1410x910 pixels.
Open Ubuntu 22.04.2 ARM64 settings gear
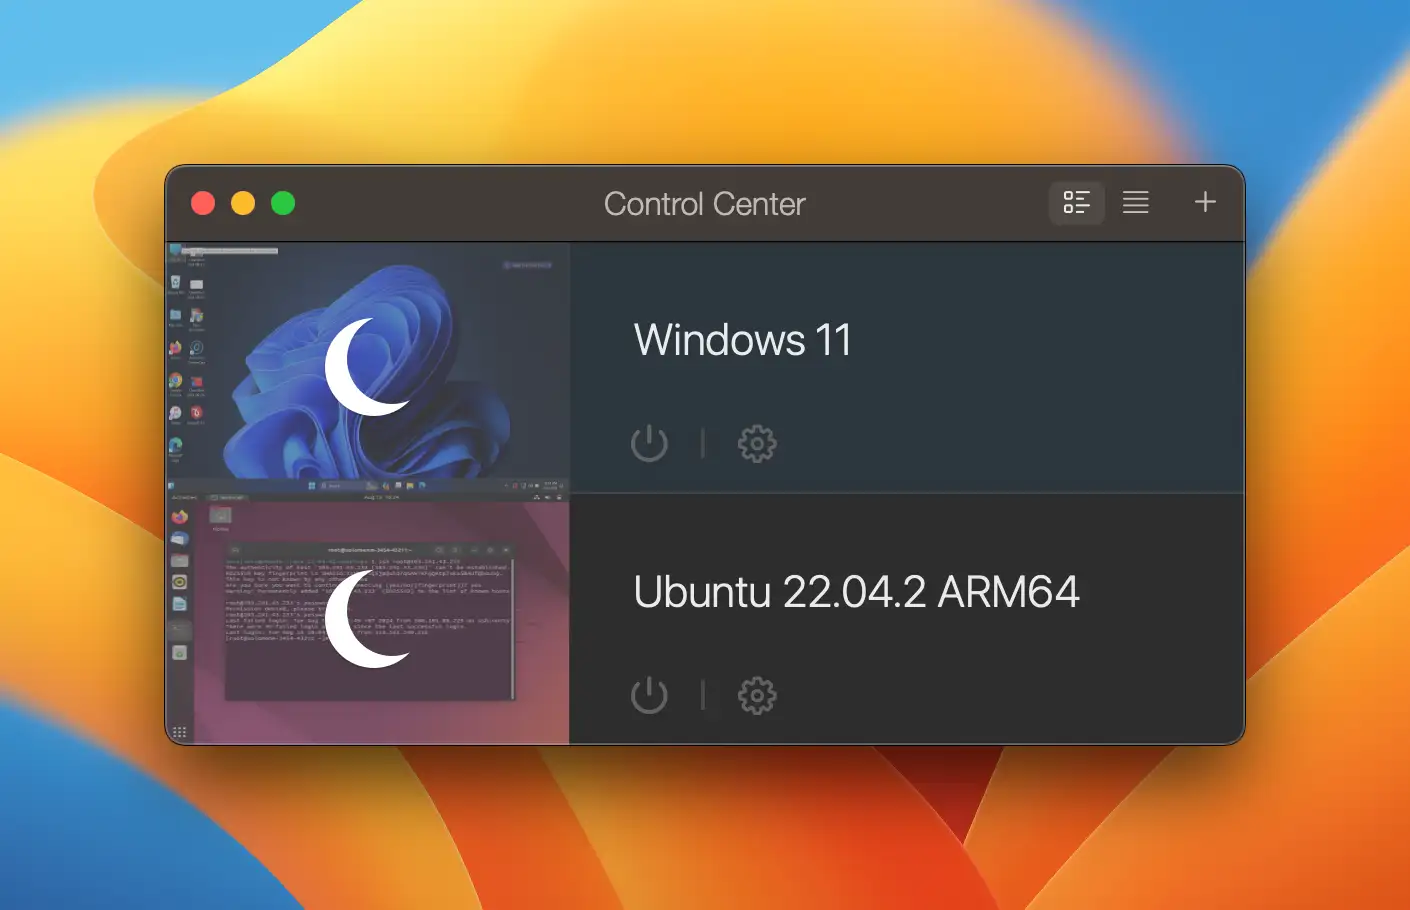(x=757, y=695)
